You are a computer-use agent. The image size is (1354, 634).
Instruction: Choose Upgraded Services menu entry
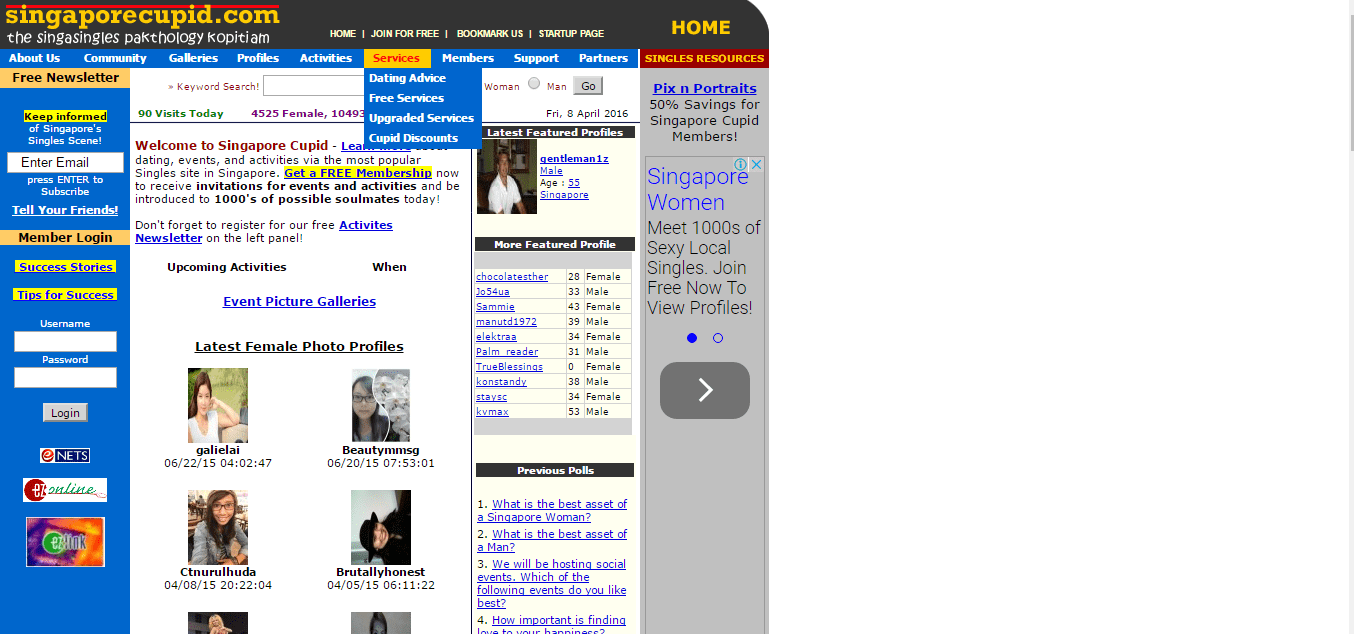click(x=422, y=118)
